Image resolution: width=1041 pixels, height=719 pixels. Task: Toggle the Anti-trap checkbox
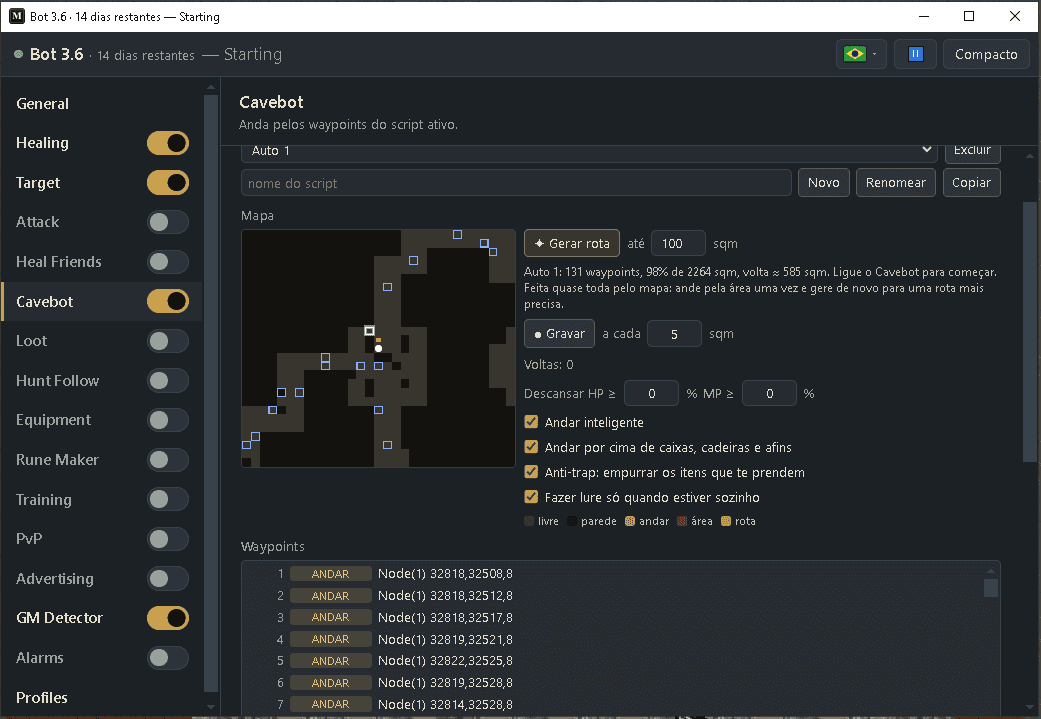tap(531, 472)
